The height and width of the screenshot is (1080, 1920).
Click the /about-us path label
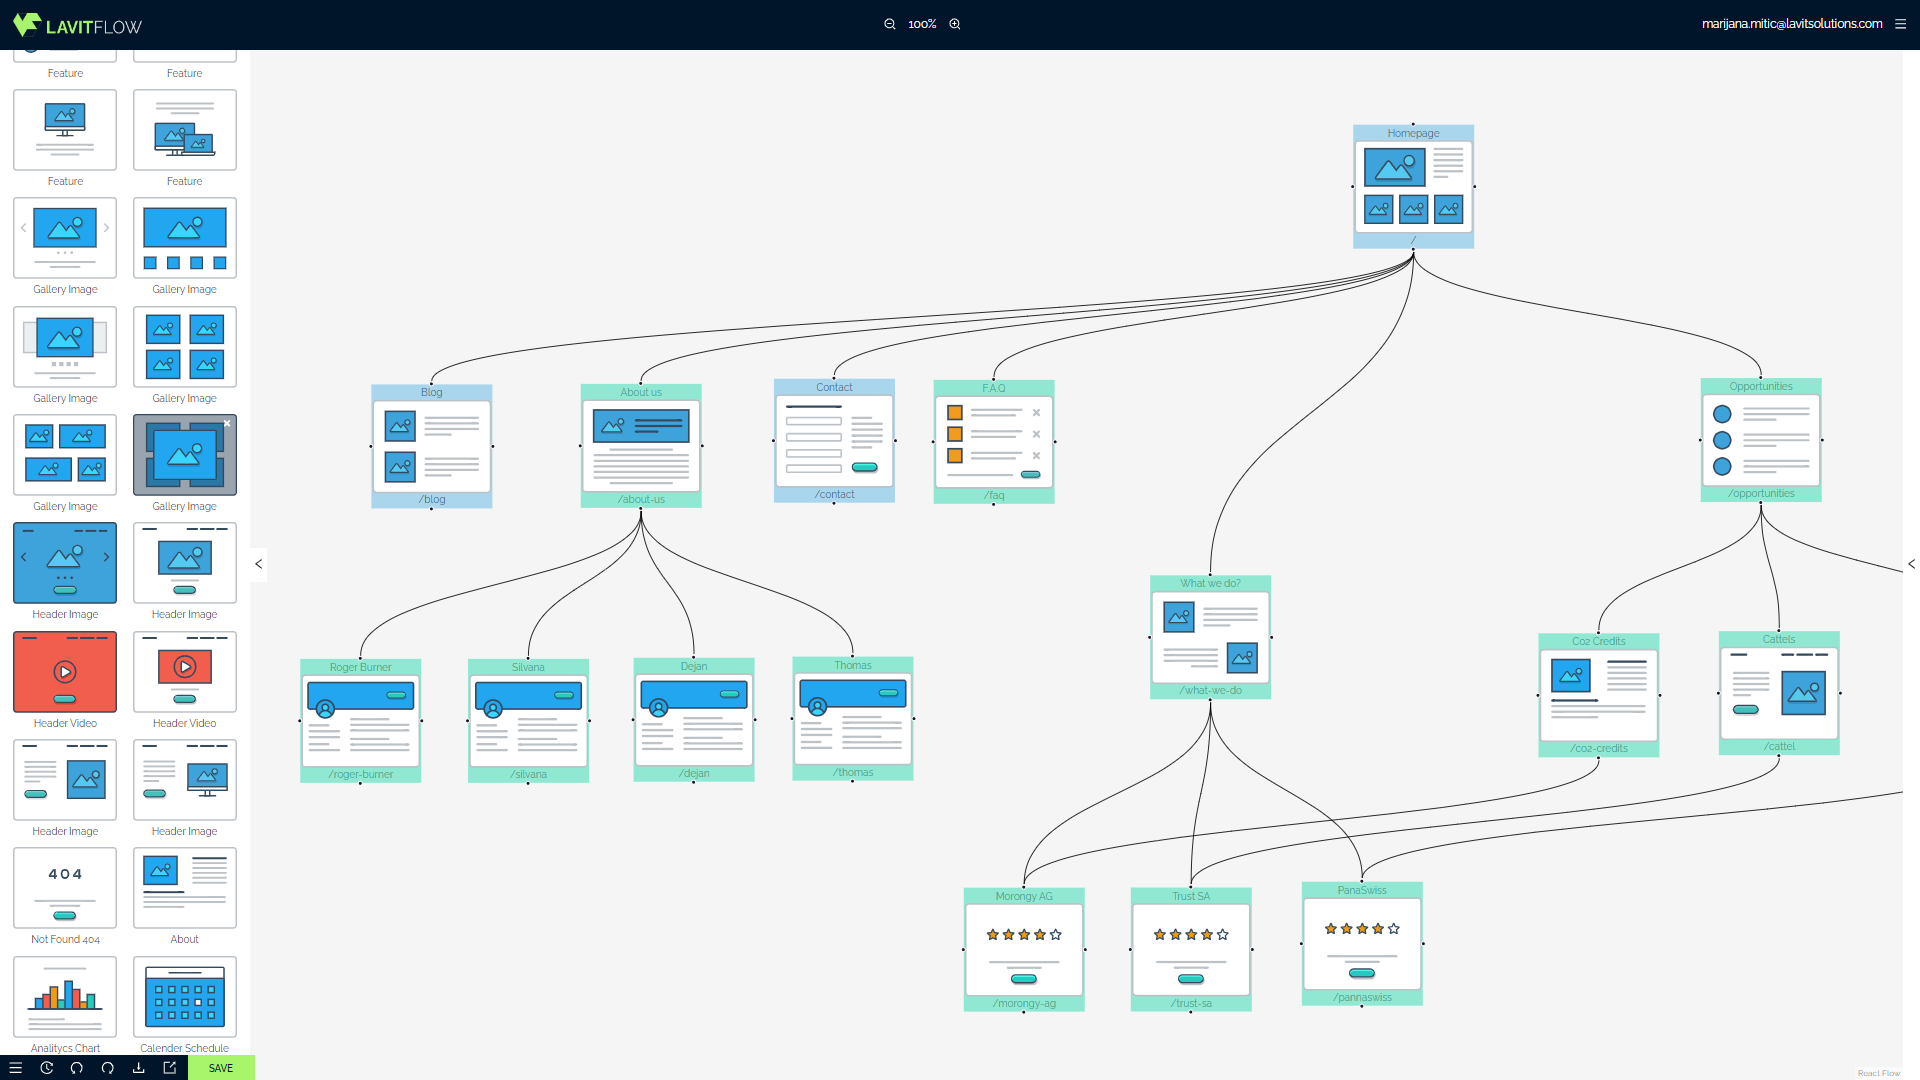coord(641,499)
